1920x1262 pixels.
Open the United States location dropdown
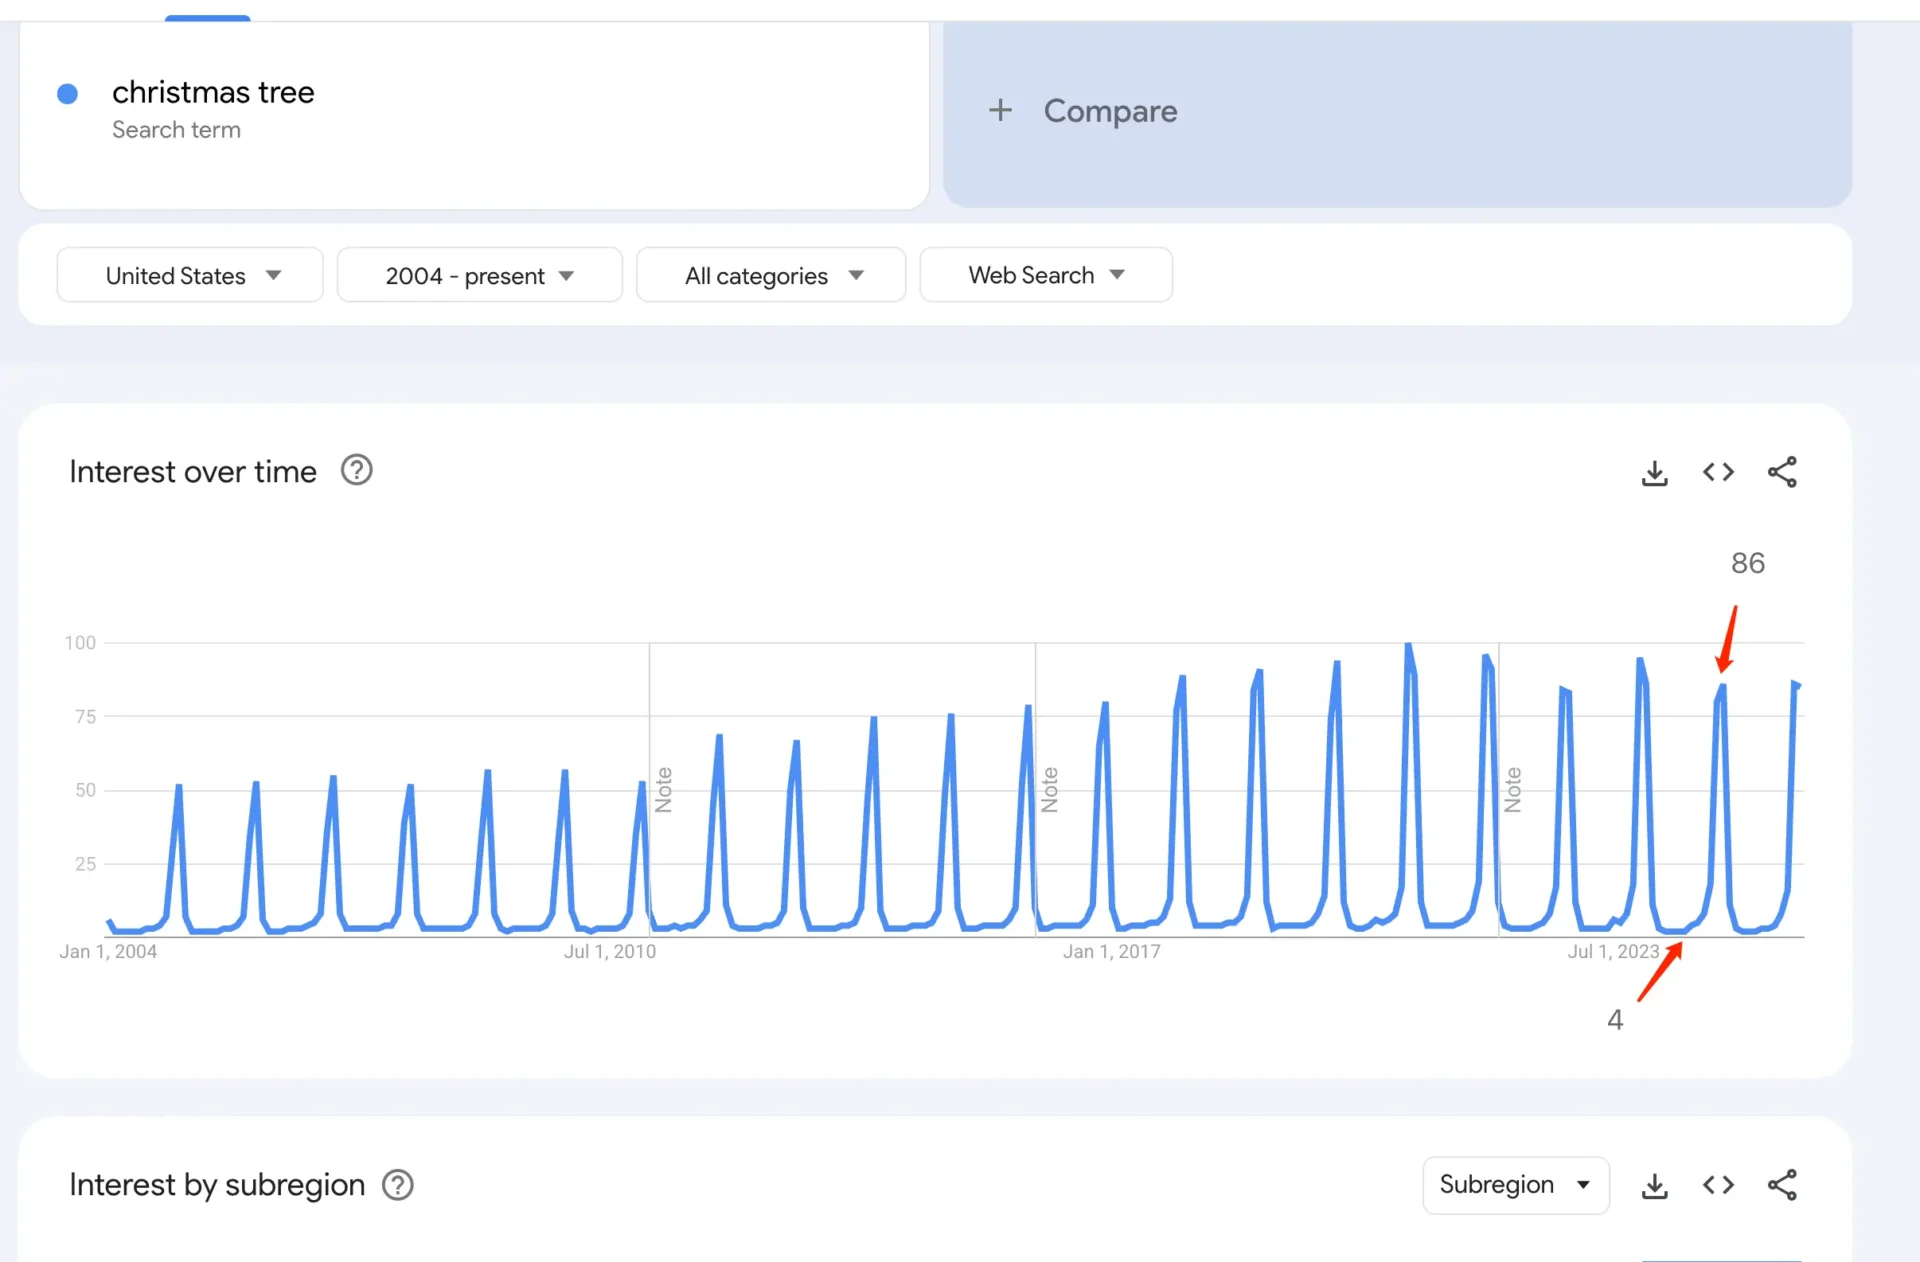pyautogui.click(x=189, y=275)
